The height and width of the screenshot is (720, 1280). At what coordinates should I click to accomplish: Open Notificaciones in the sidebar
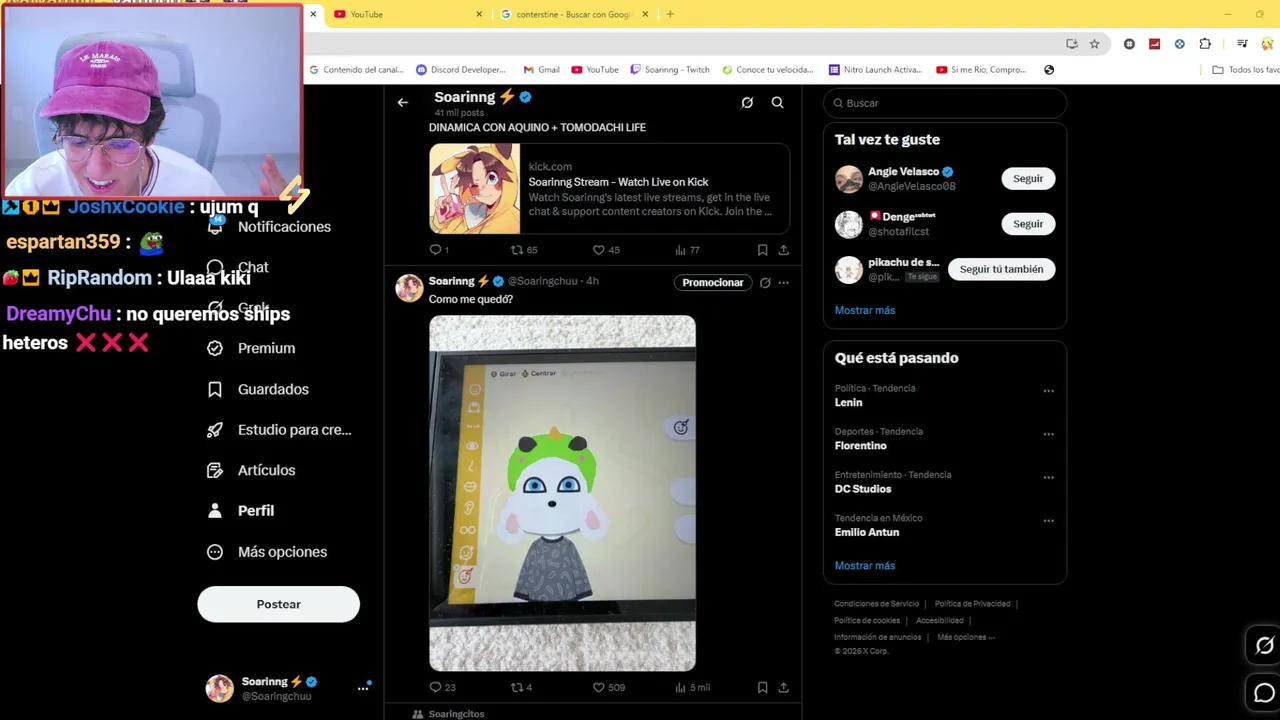(269, 227)
